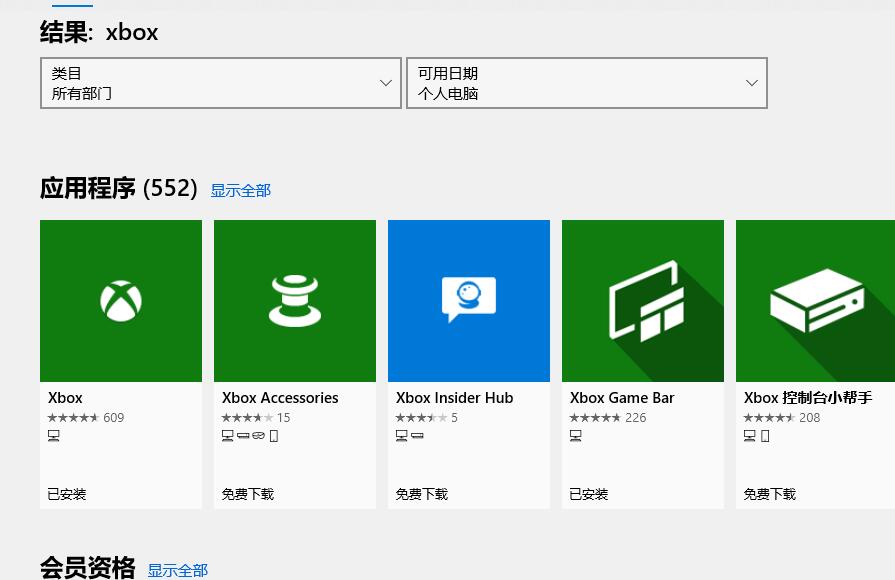
Task: Click the Xbox Game Bar green tile icon
Action: pyautogui.click(x=642, y=300)
